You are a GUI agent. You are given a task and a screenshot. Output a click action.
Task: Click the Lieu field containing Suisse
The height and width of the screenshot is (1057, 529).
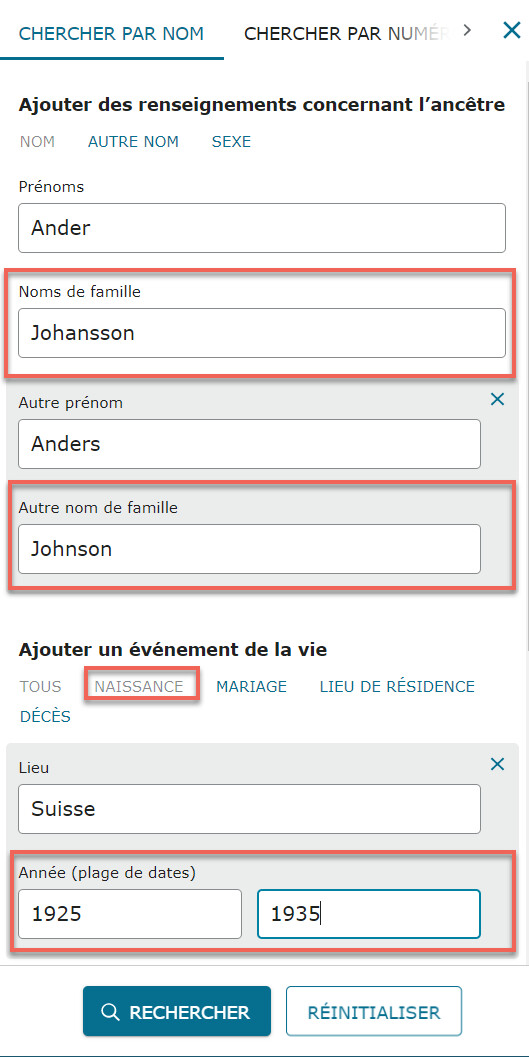(x=249, y=809)
